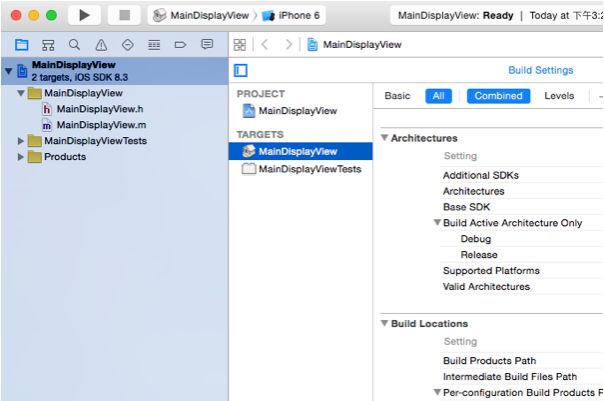Click the related items grid icon
This screenshot has width=604, height=401.
point(240,45)
